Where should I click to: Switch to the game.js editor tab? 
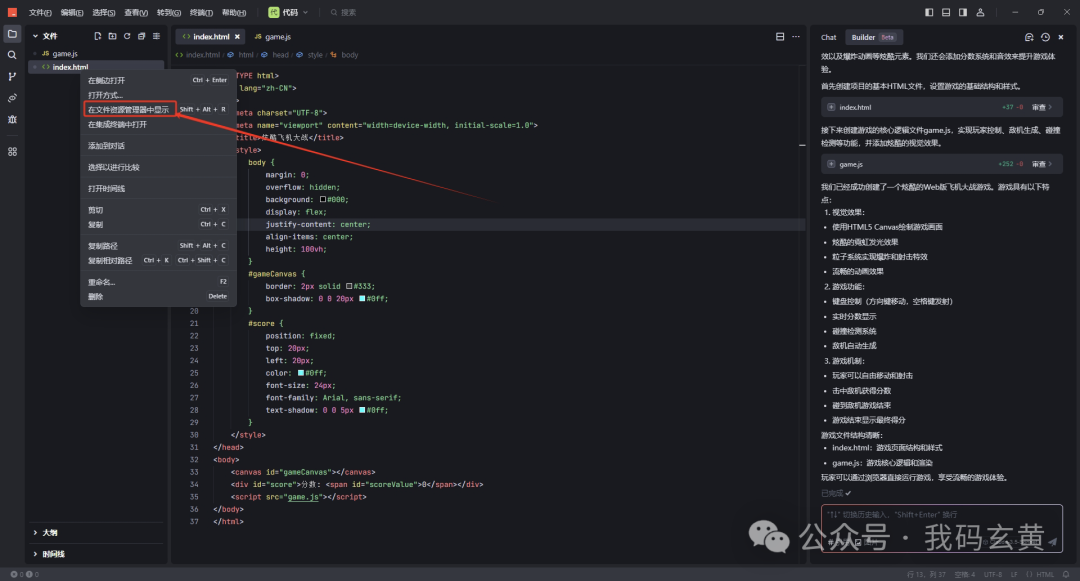273,36
